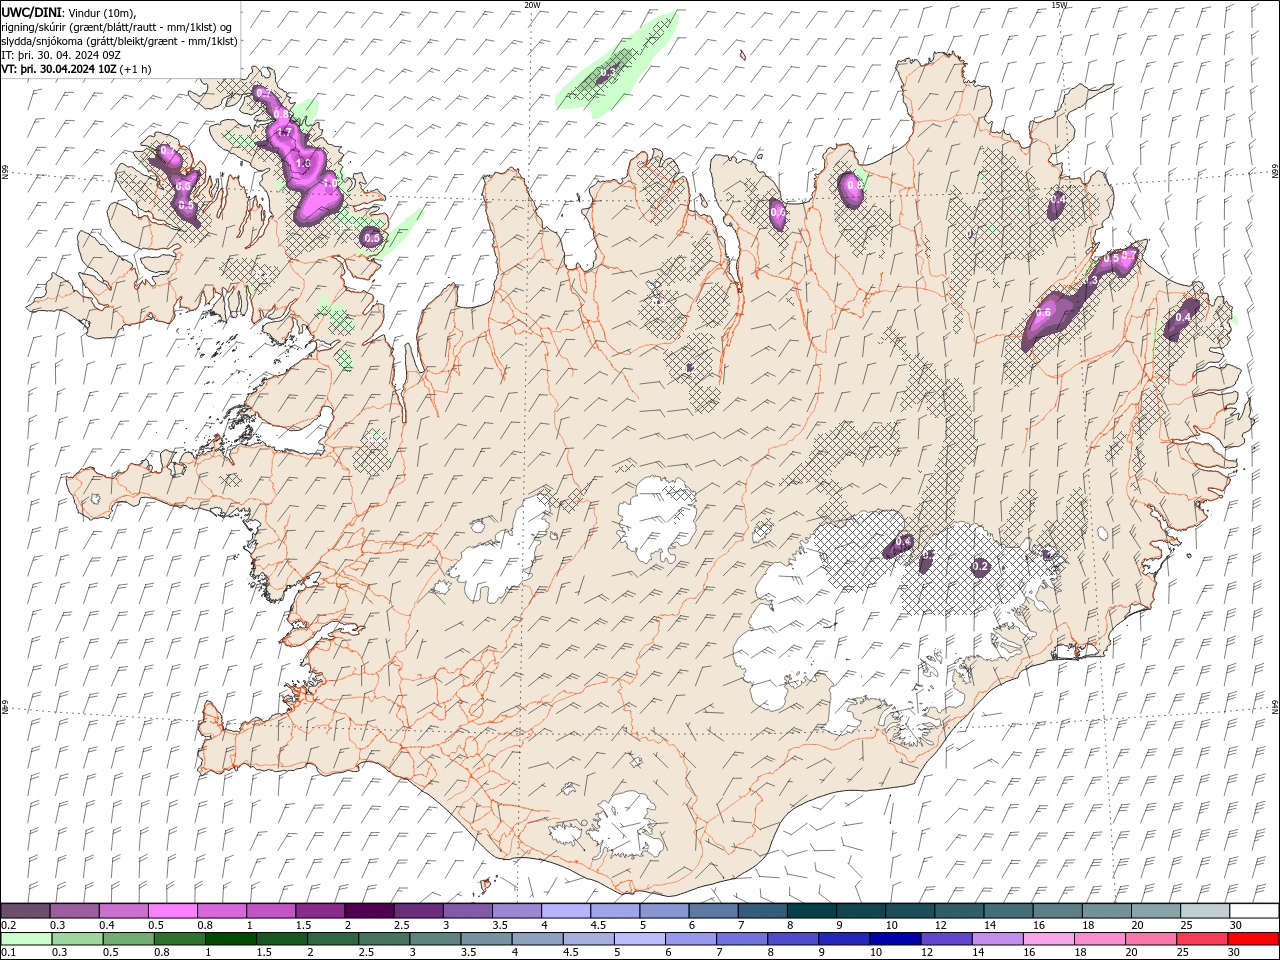The width and height of the screenshot is (1280, 960).
Task: Select the '64N' latitude label on the right edge
Action: click(1275, 706)
